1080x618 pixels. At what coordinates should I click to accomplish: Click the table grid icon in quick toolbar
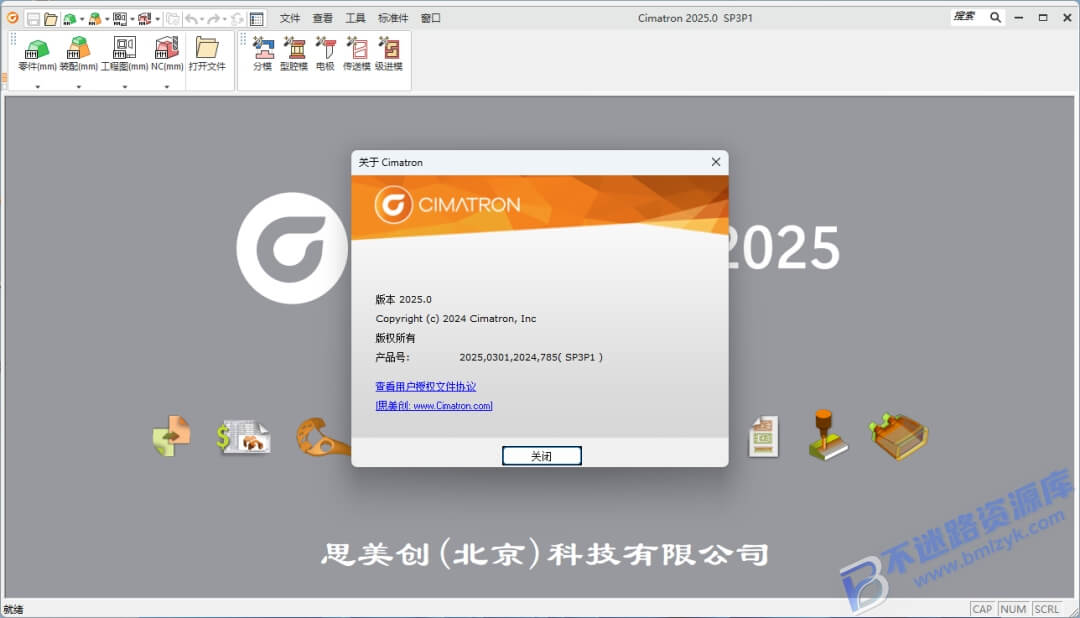(257, 19)
